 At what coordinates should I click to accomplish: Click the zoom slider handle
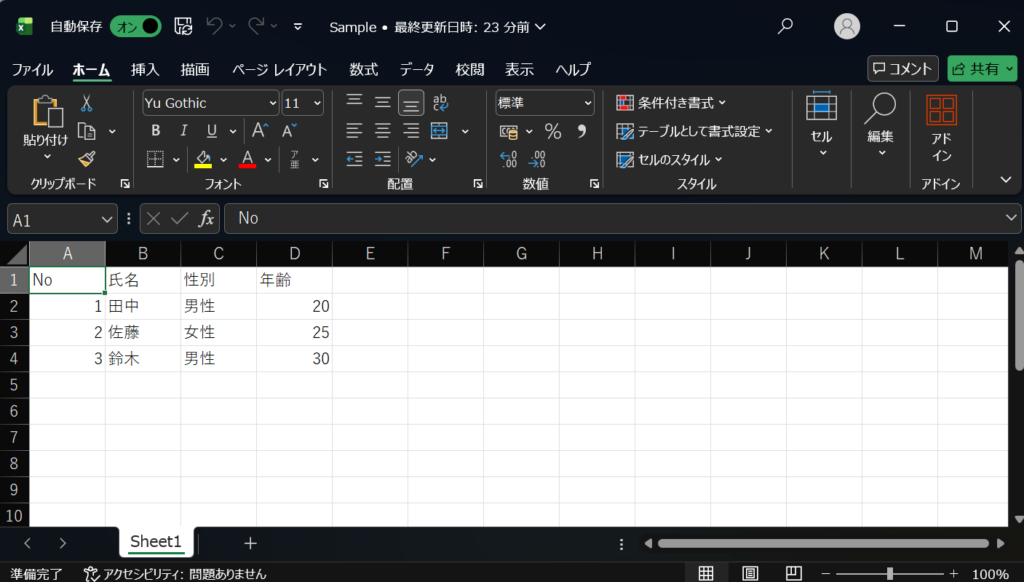point(889,574)
